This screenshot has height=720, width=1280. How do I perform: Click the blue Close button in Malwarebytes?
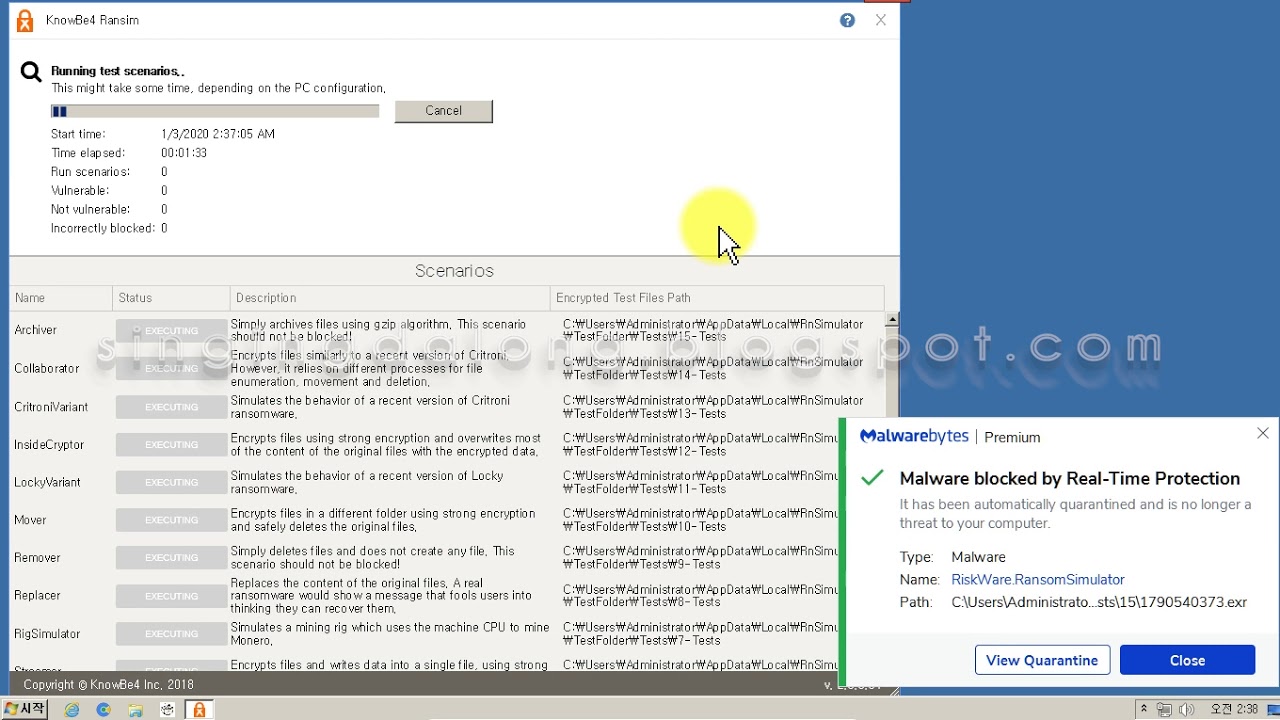(x=1187, y=660)
